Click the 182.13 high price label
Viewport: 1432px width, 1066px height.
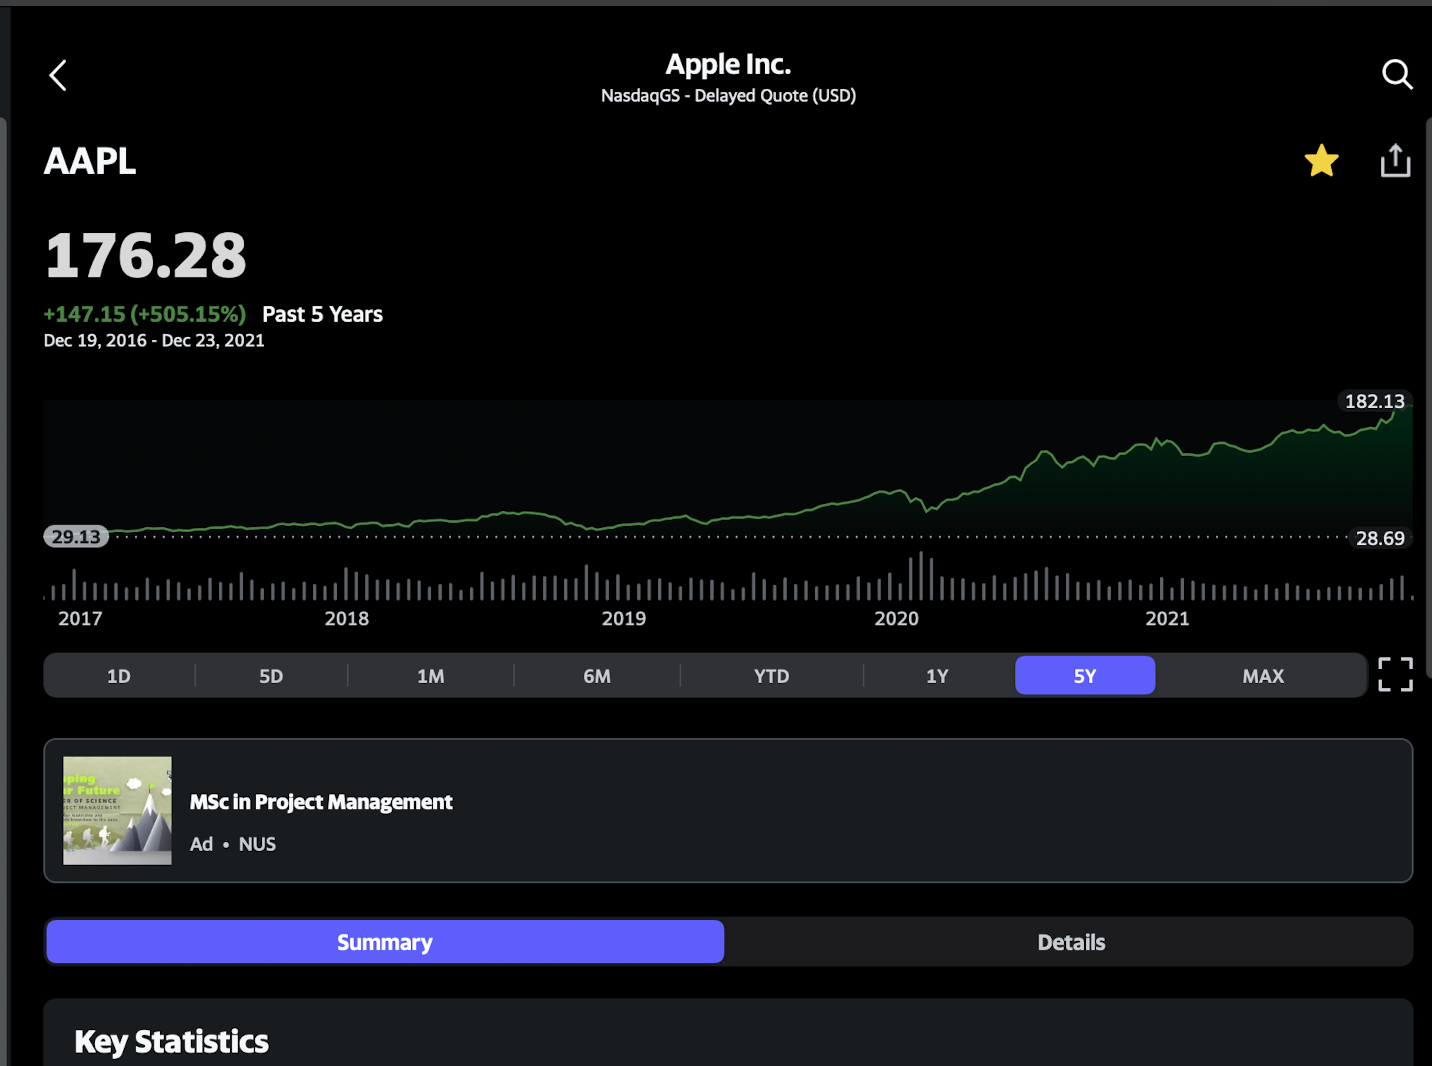(x=1374, y=401)
